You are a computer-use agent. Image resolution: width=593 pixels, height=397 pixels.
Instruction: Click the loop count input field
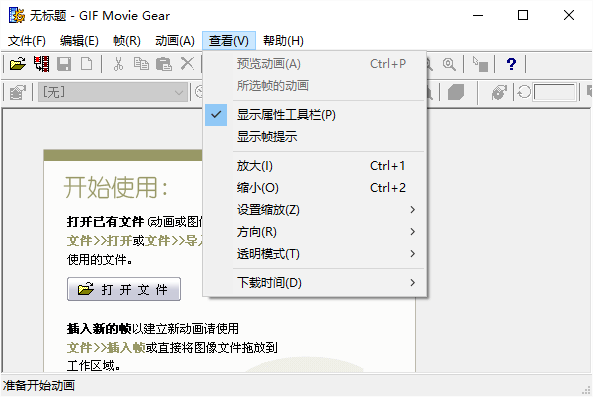pyautogui.click(x=555, y=92)
